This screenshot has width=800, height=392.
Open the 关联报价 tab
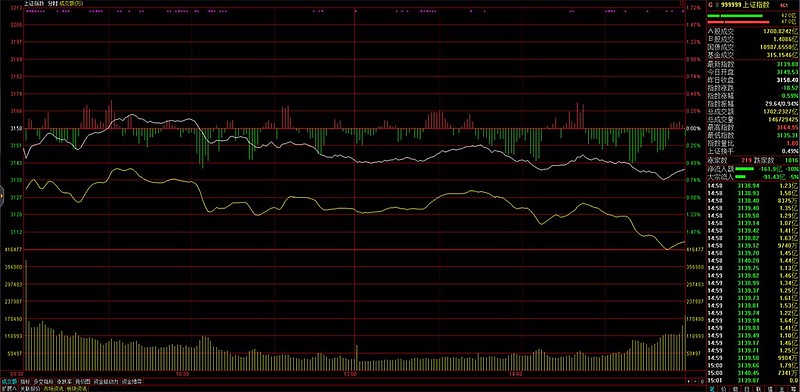30,388
